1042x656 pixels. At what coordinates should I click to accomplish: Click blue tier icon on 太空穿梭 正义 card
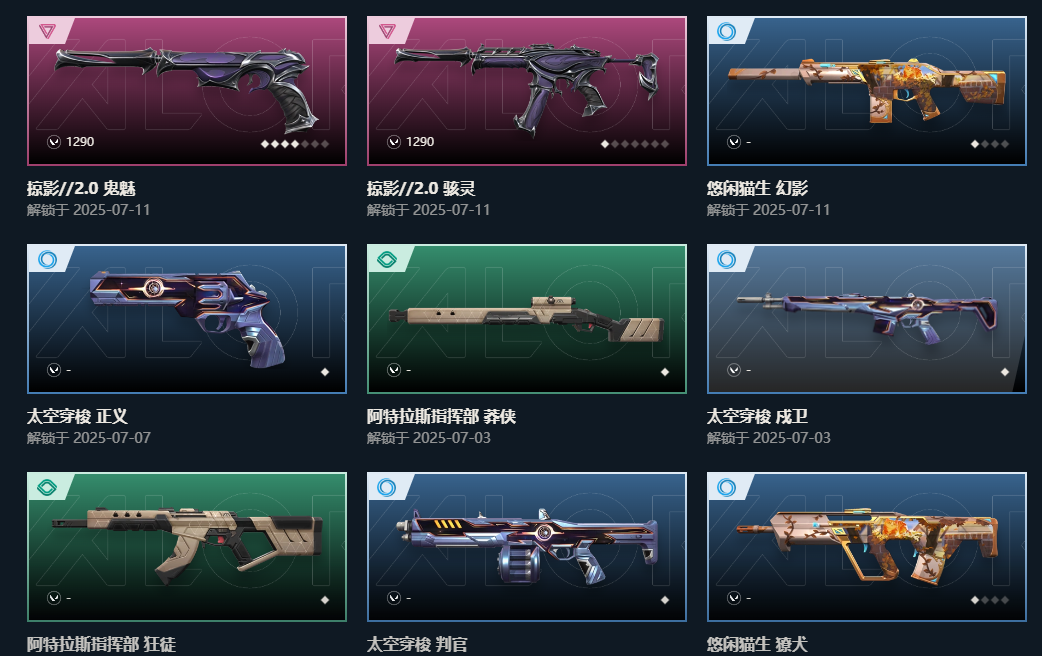point(47,259)
